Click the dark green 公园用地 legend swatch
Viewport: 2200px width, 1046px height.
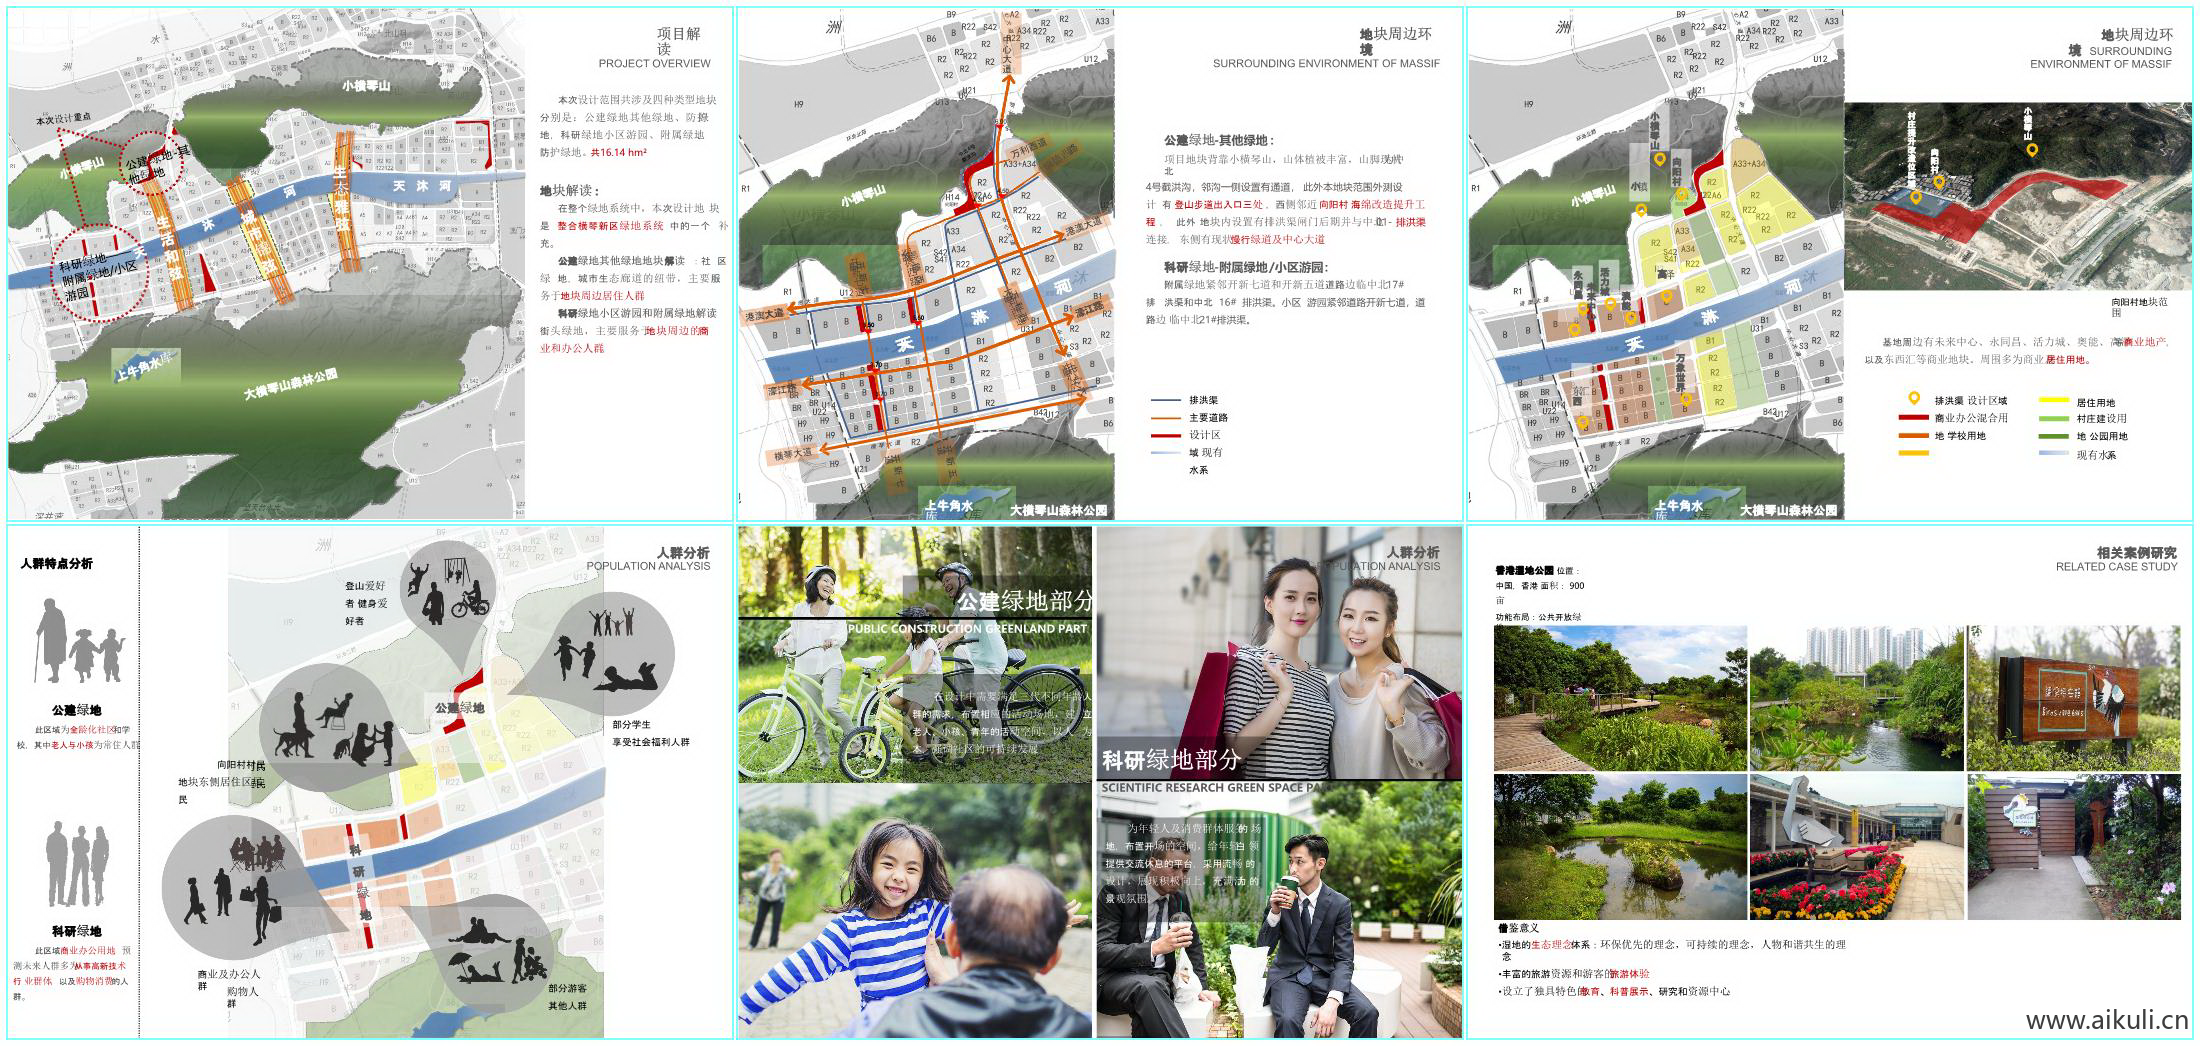pos(2053,436)
